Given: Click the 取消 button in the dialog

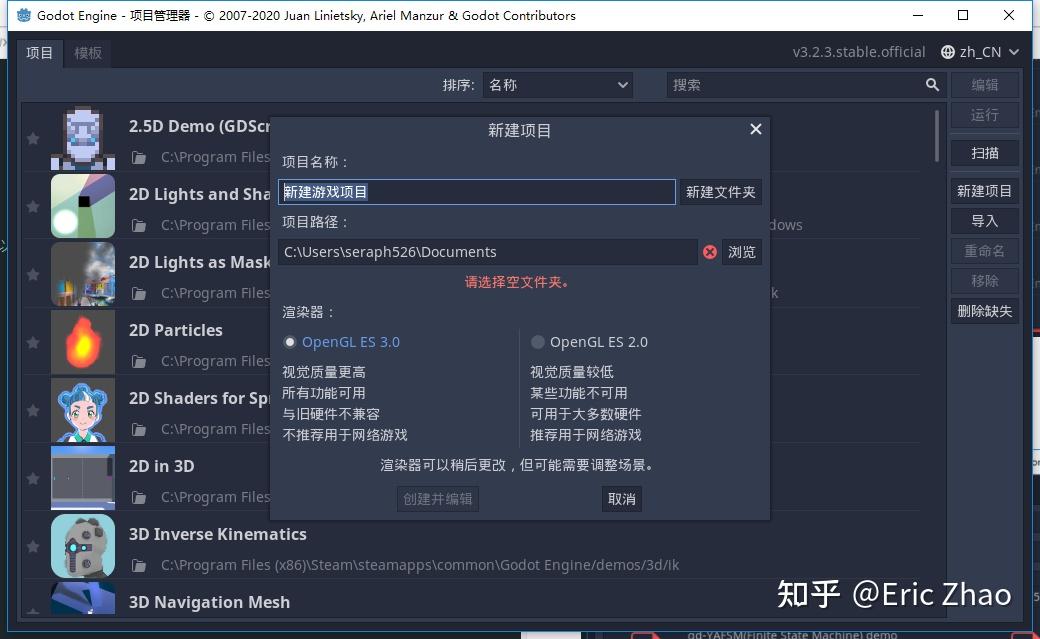Looking at the screenshot, I should (621, 498).
